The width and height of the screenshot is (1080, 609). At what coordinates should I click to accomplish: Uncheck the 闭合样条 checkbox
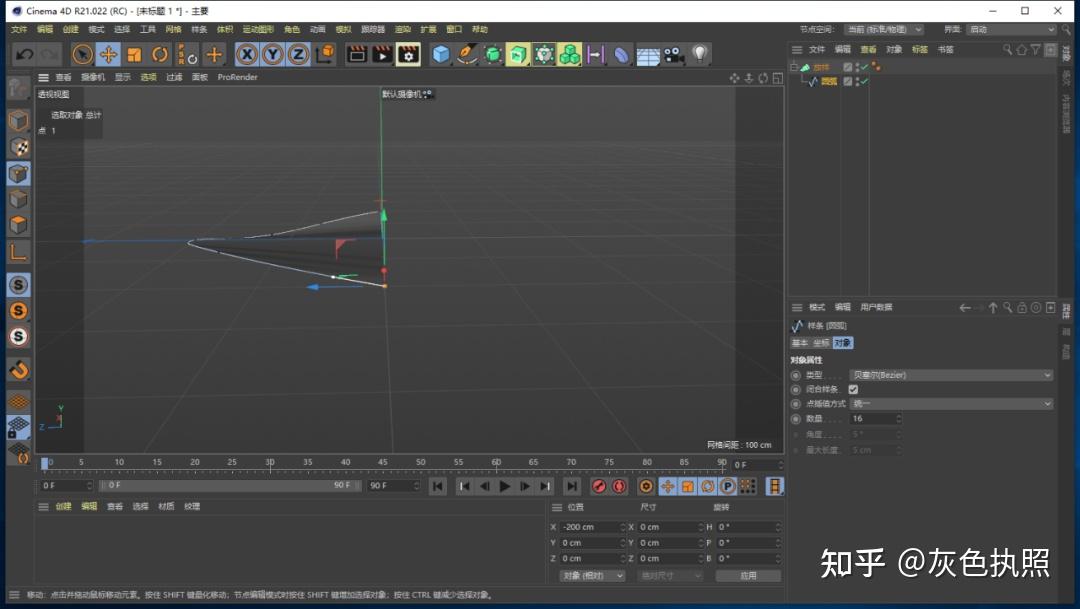853,389
